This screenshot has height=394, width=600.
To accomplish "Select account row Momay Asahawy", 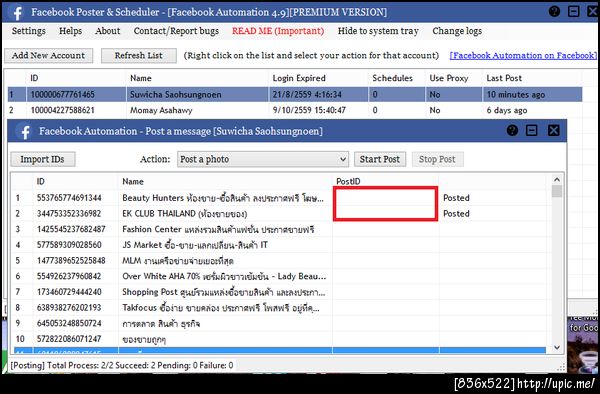I will (295, 110).
